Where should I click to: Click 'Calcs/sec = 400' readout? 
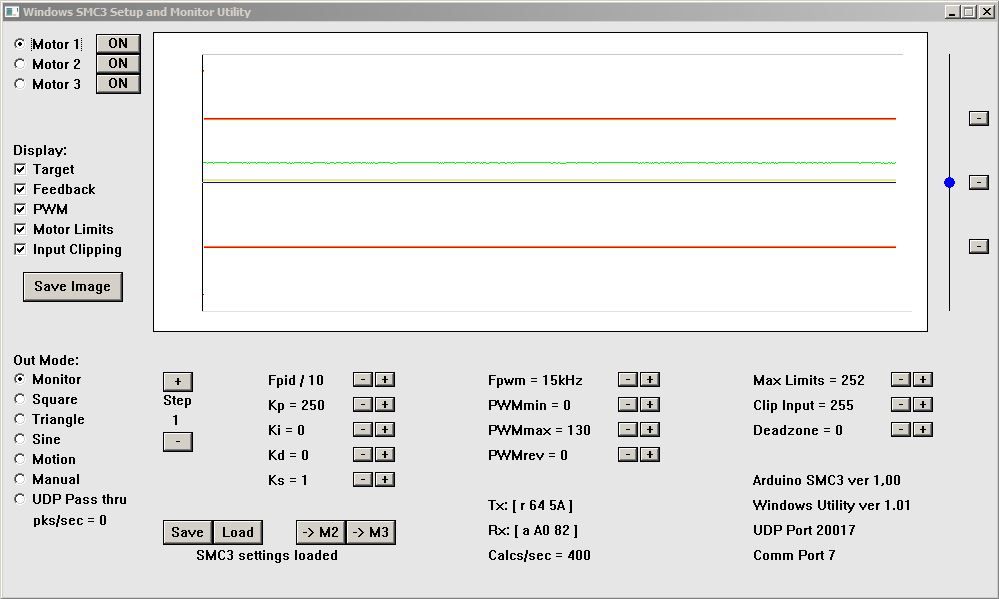pos(539,555)
